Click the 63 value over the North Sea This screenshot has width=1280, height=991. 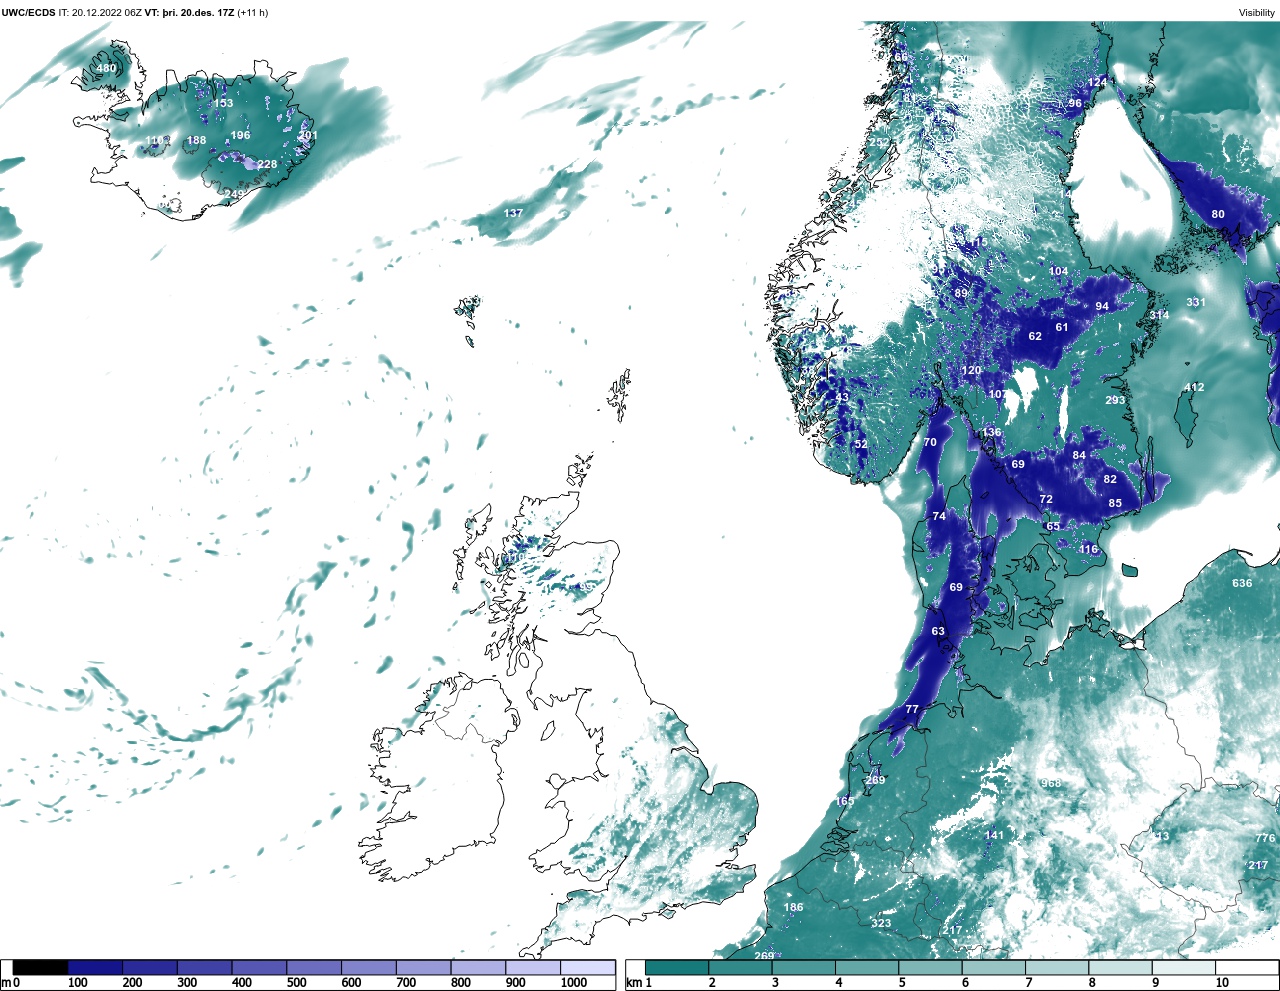click(938, 631)
